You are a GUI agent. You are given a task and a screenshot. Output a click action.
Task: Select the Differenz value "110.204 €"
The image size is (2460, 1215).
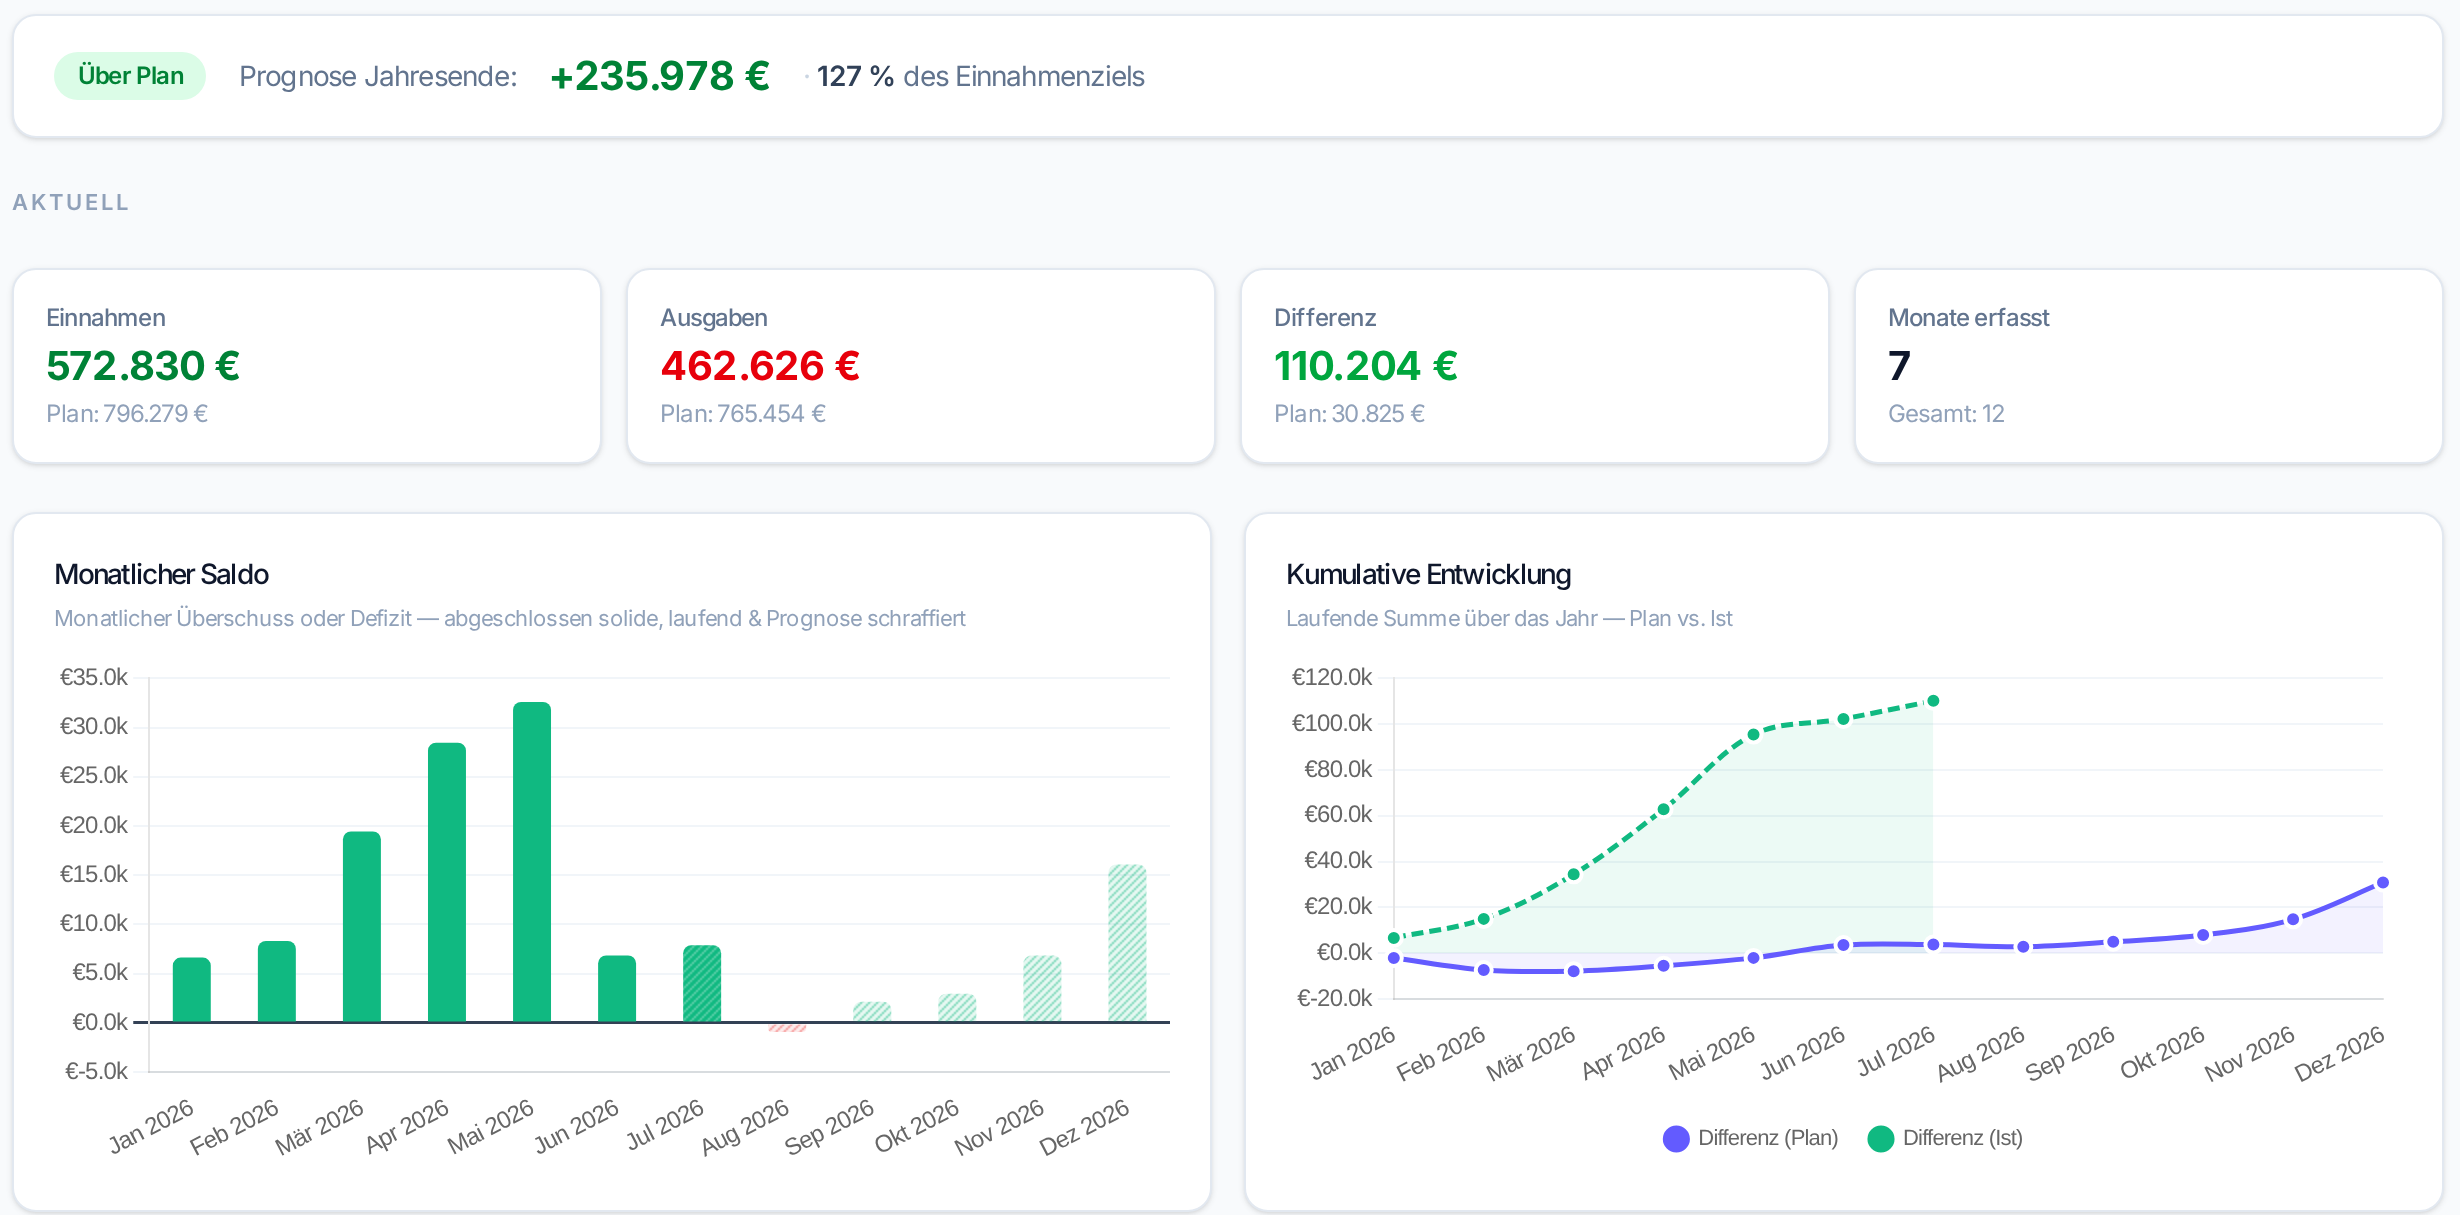[x=1366, y=365]
